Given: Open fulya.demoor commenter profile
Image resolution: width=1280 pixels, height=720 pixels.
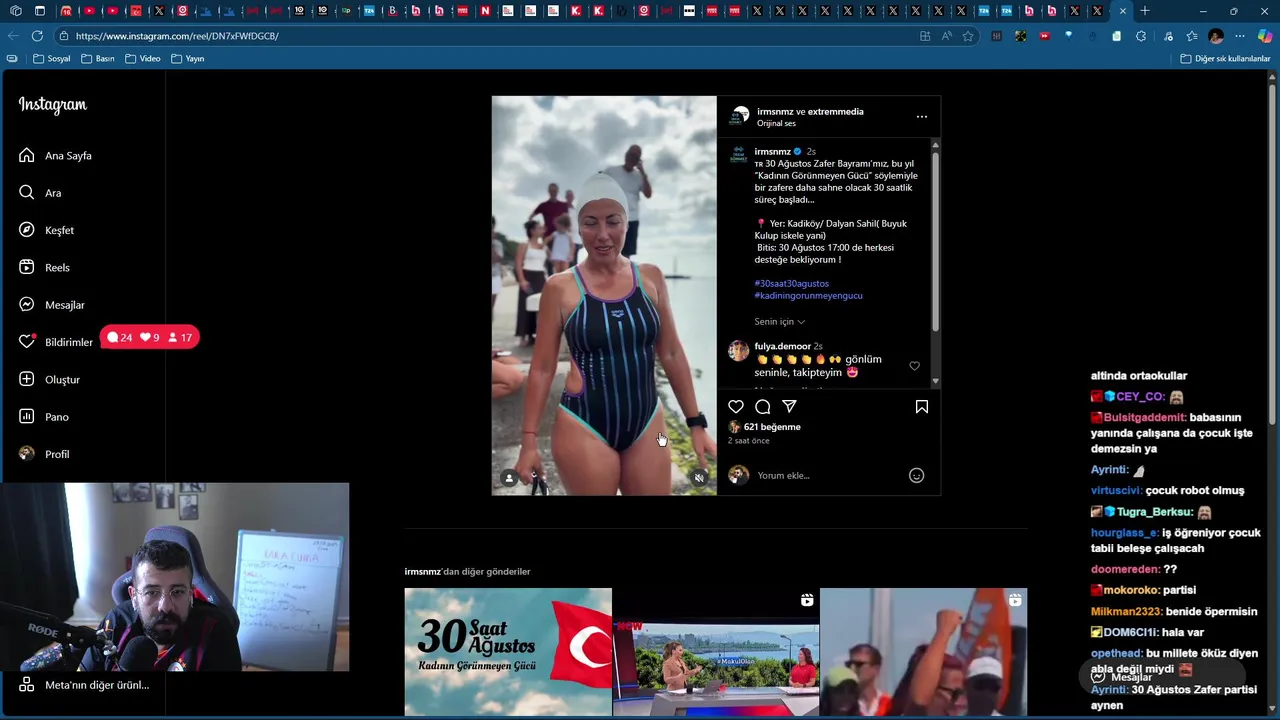Looking at the screenshot, I should [x=783, y=347].
